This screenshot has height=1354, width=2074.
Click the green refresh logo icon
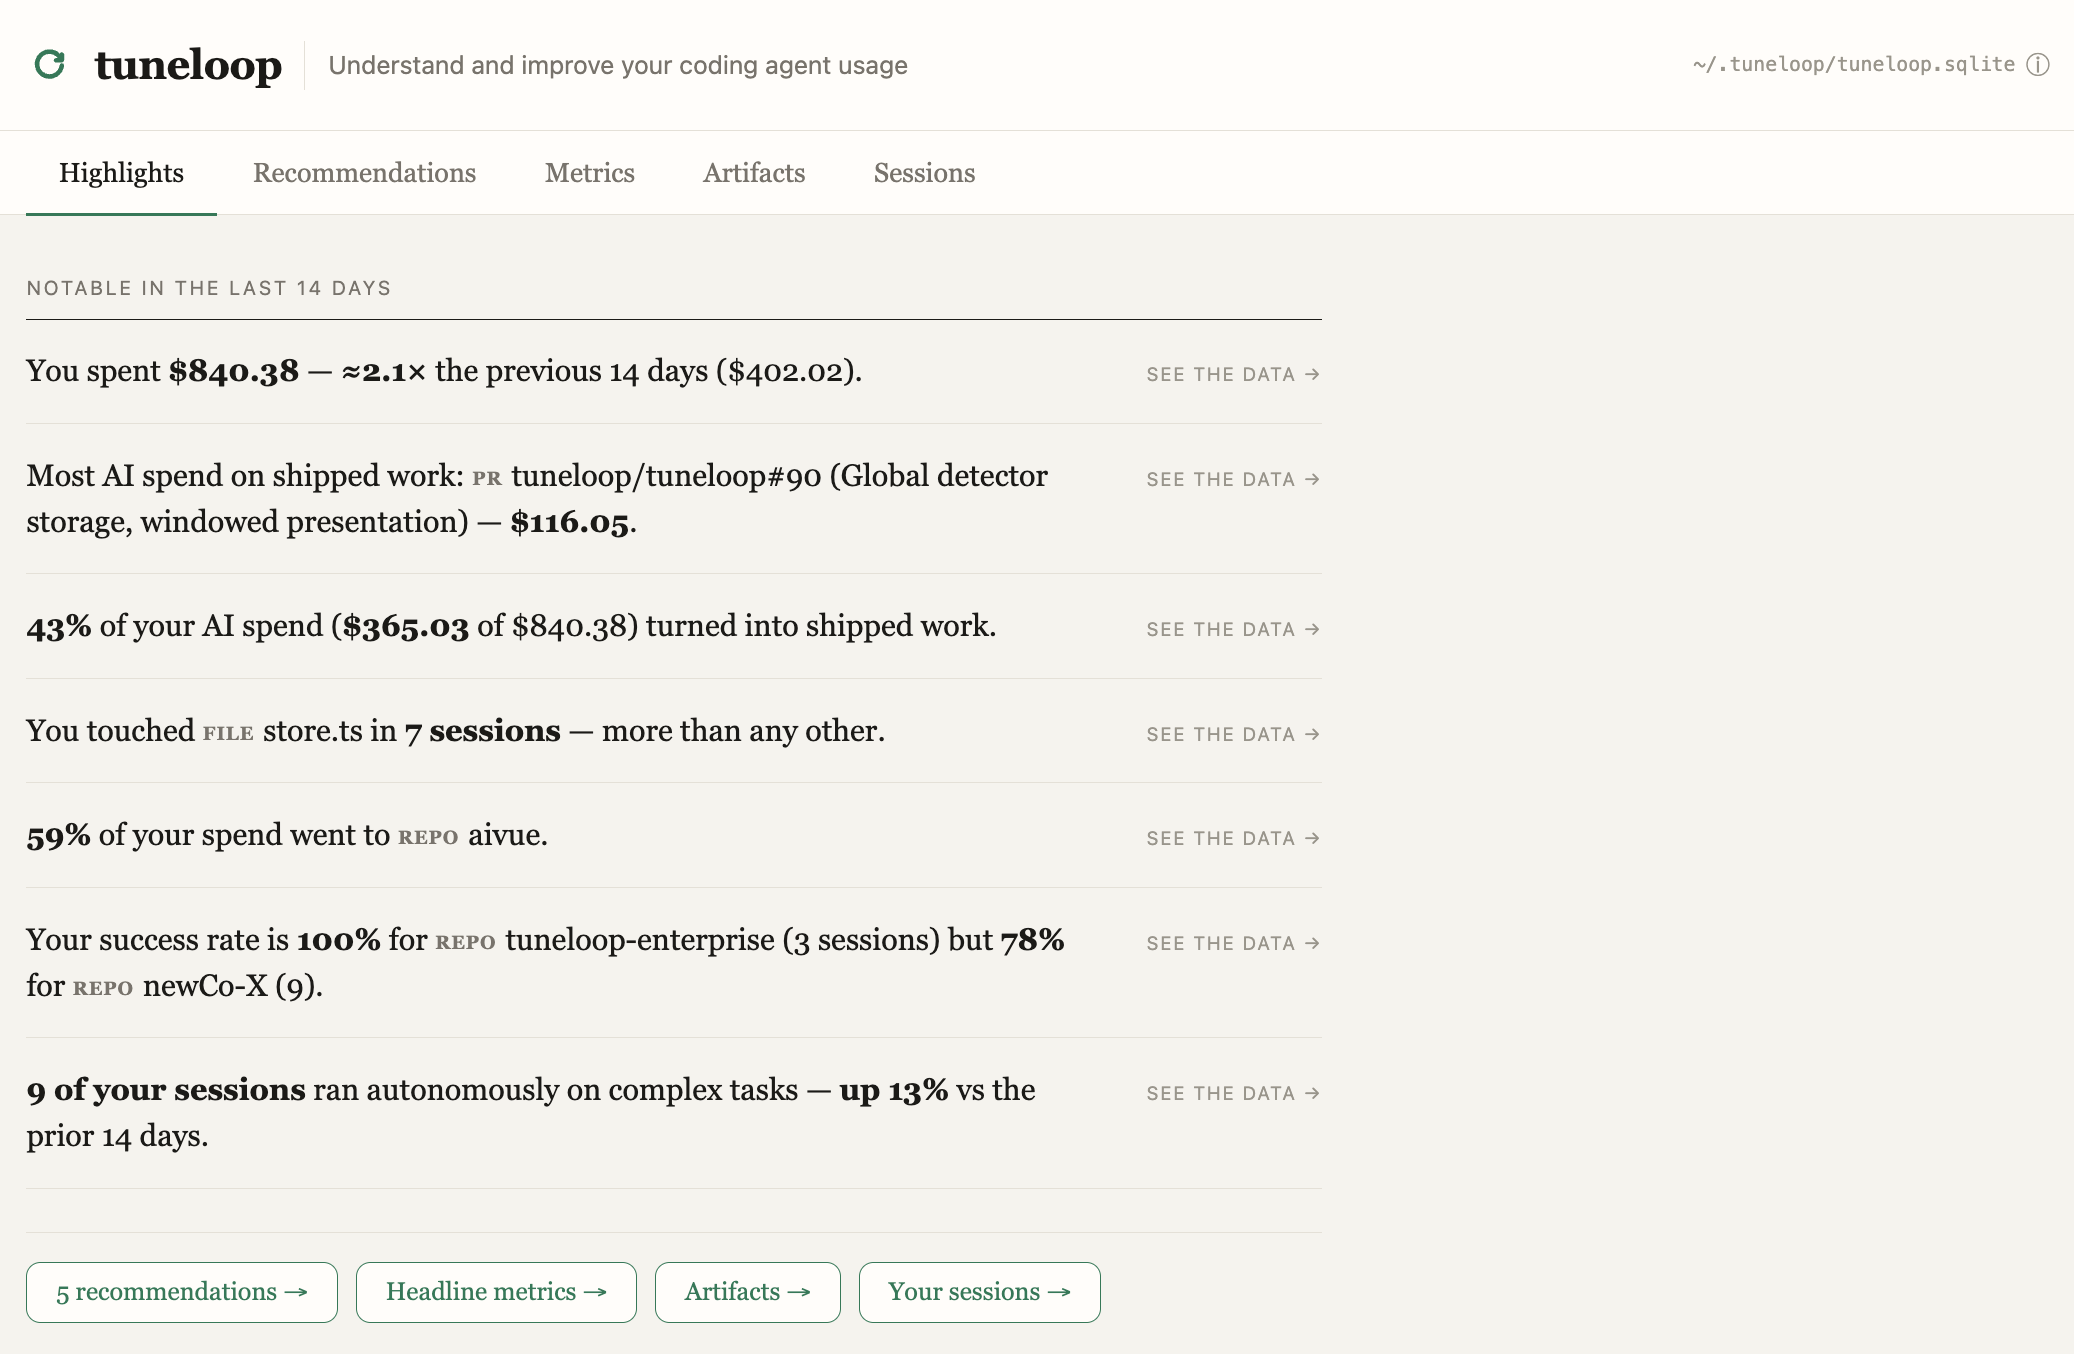(50, 65)
